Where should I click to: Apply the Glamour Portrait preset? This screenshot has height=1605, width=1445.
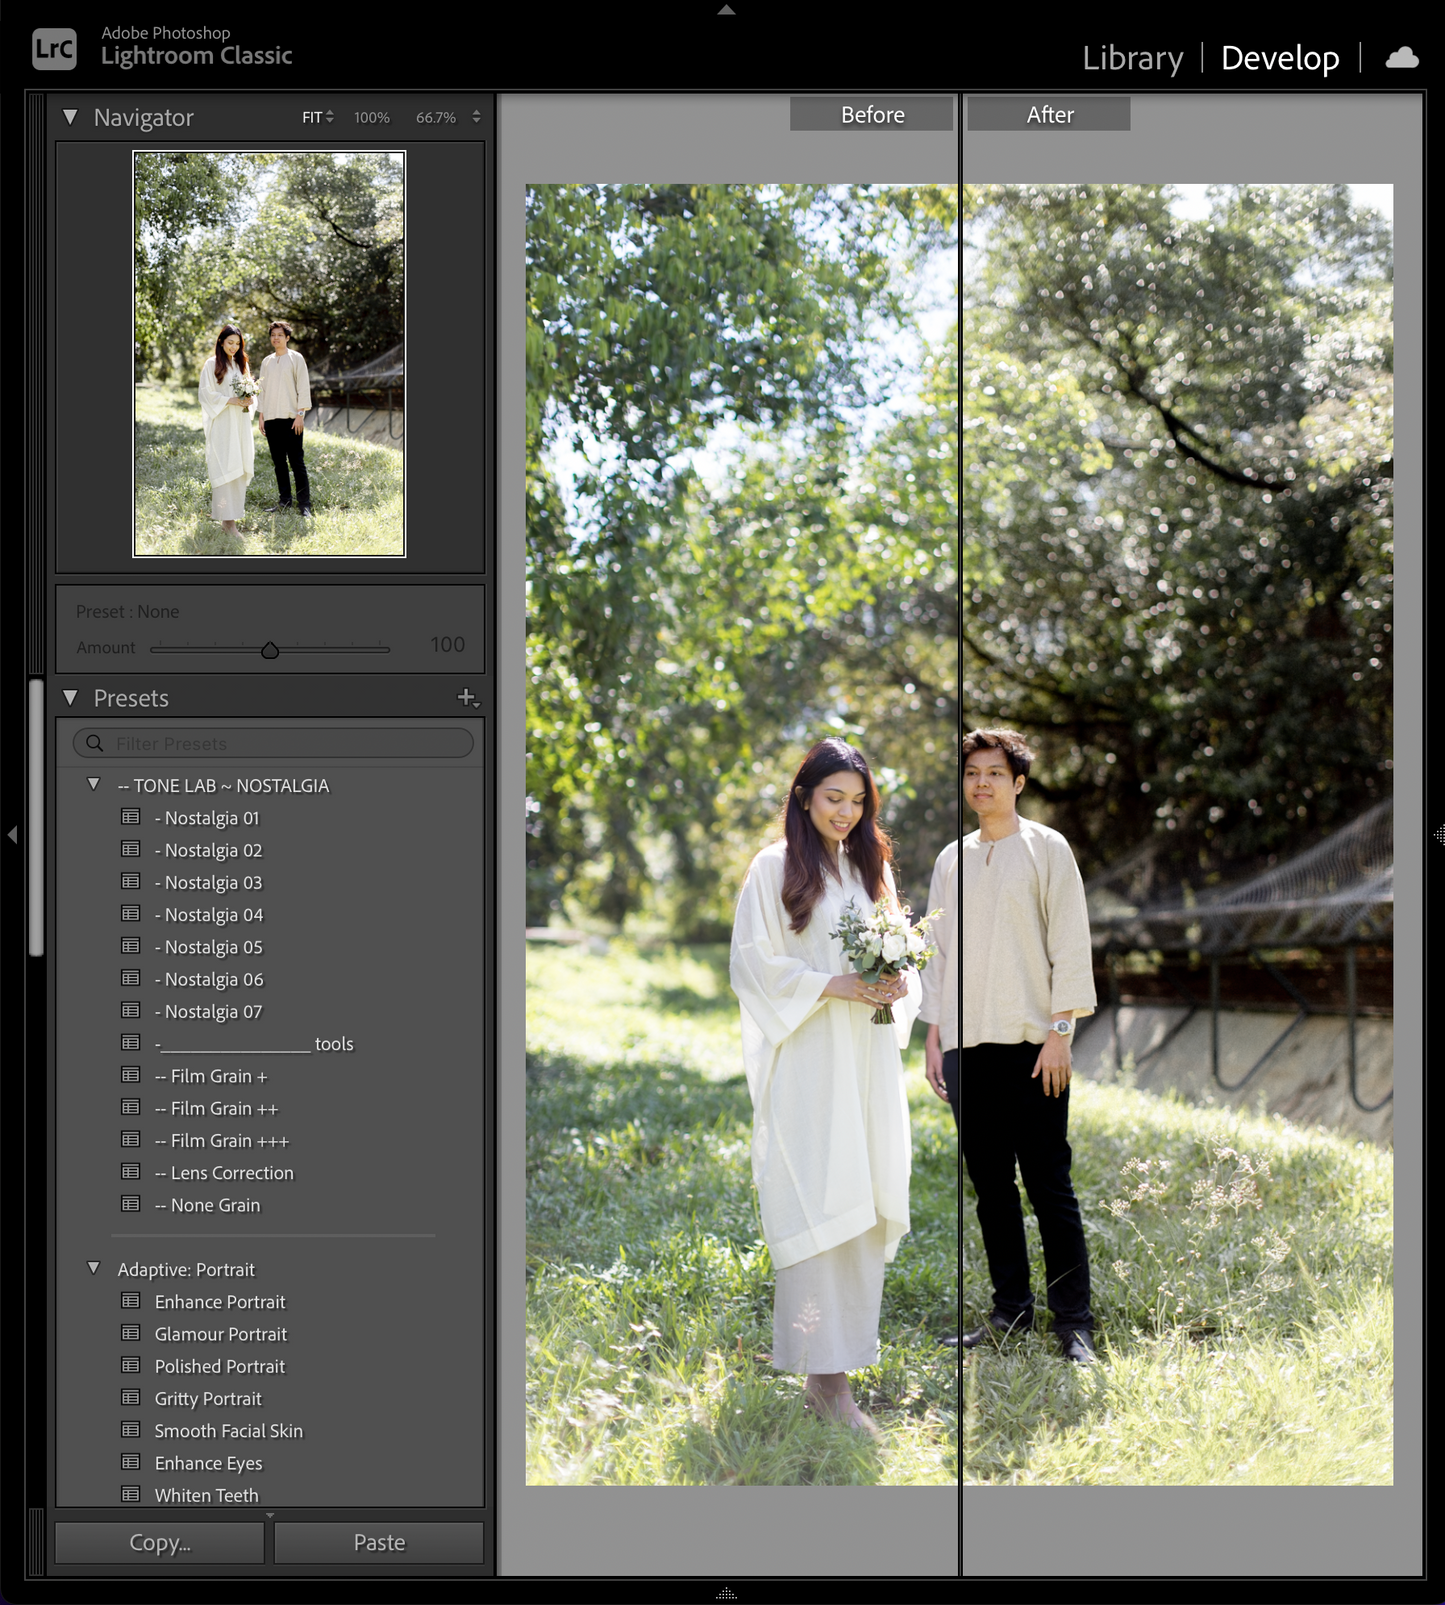coord(220,1334)
